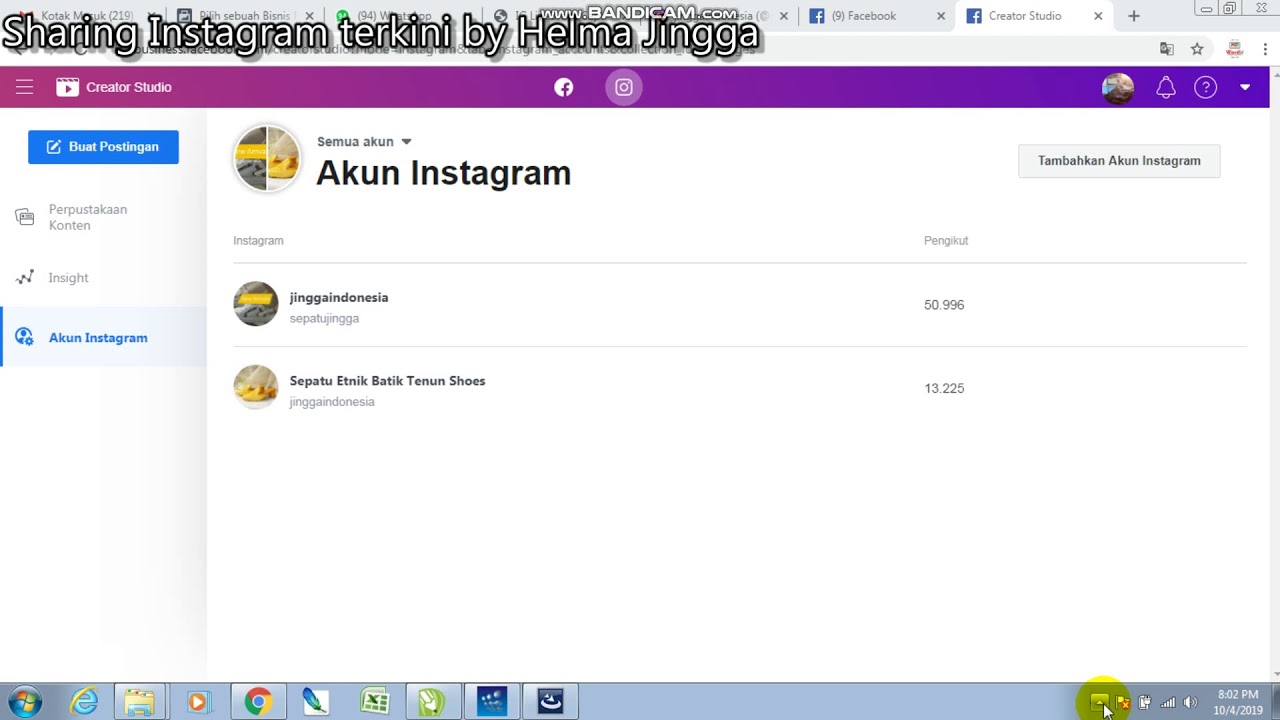Click the profile avatar in the header
Image resolution: width=1280 pixels, height=720 pixels.
(x=1118, y=87)
